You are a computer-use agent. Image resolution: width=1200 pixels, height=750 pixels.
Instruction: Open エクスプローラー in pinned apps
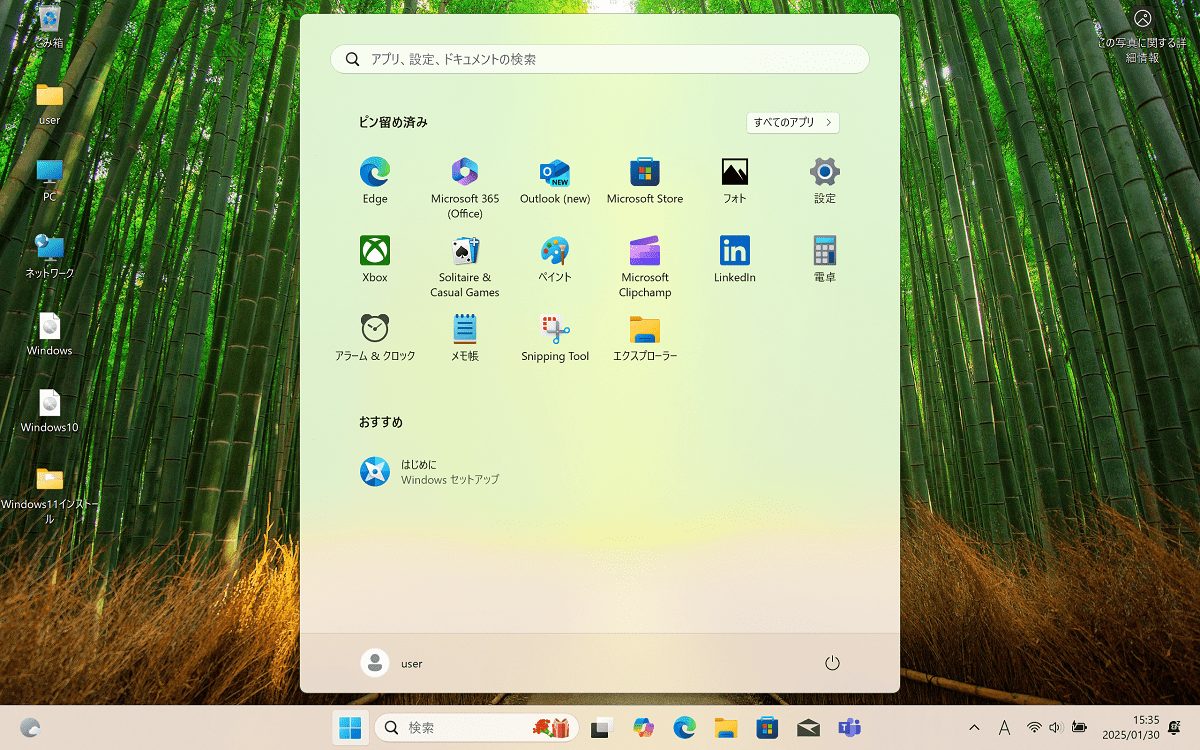point(645,338)
